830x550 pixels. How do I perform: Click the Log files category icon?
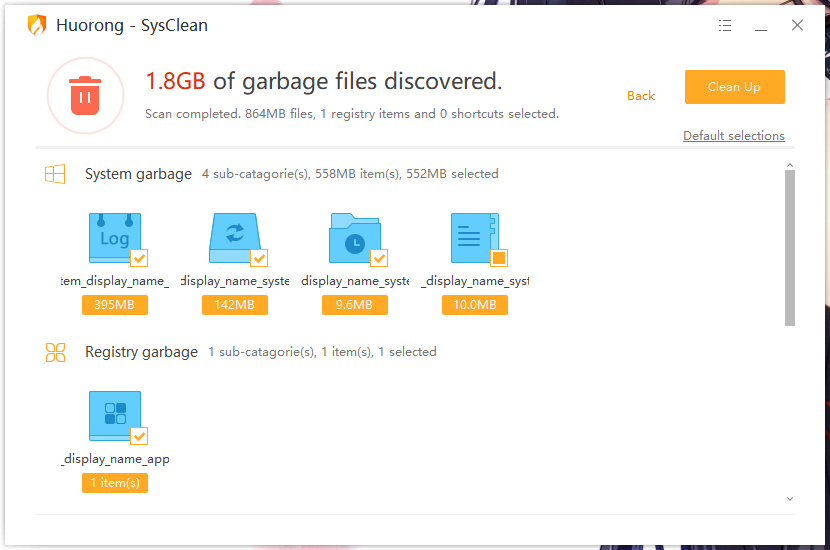115,238
